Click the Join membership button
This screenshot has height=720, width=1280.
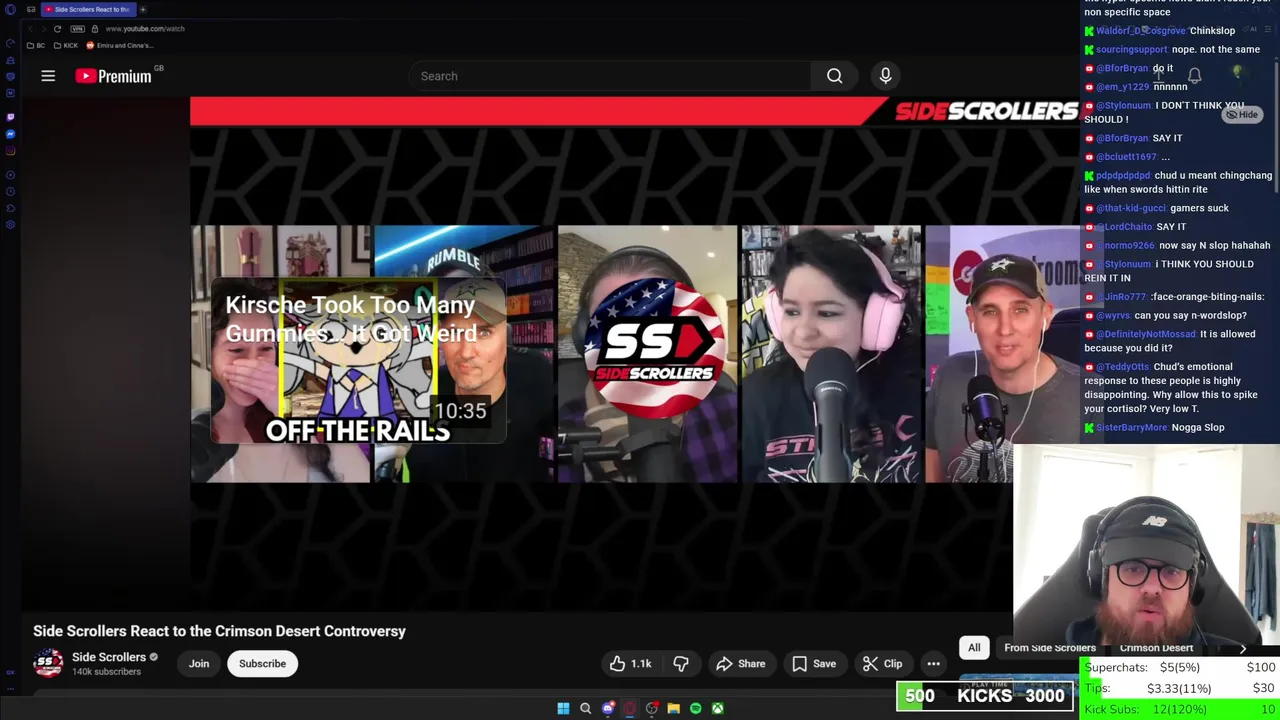(199, 664)
